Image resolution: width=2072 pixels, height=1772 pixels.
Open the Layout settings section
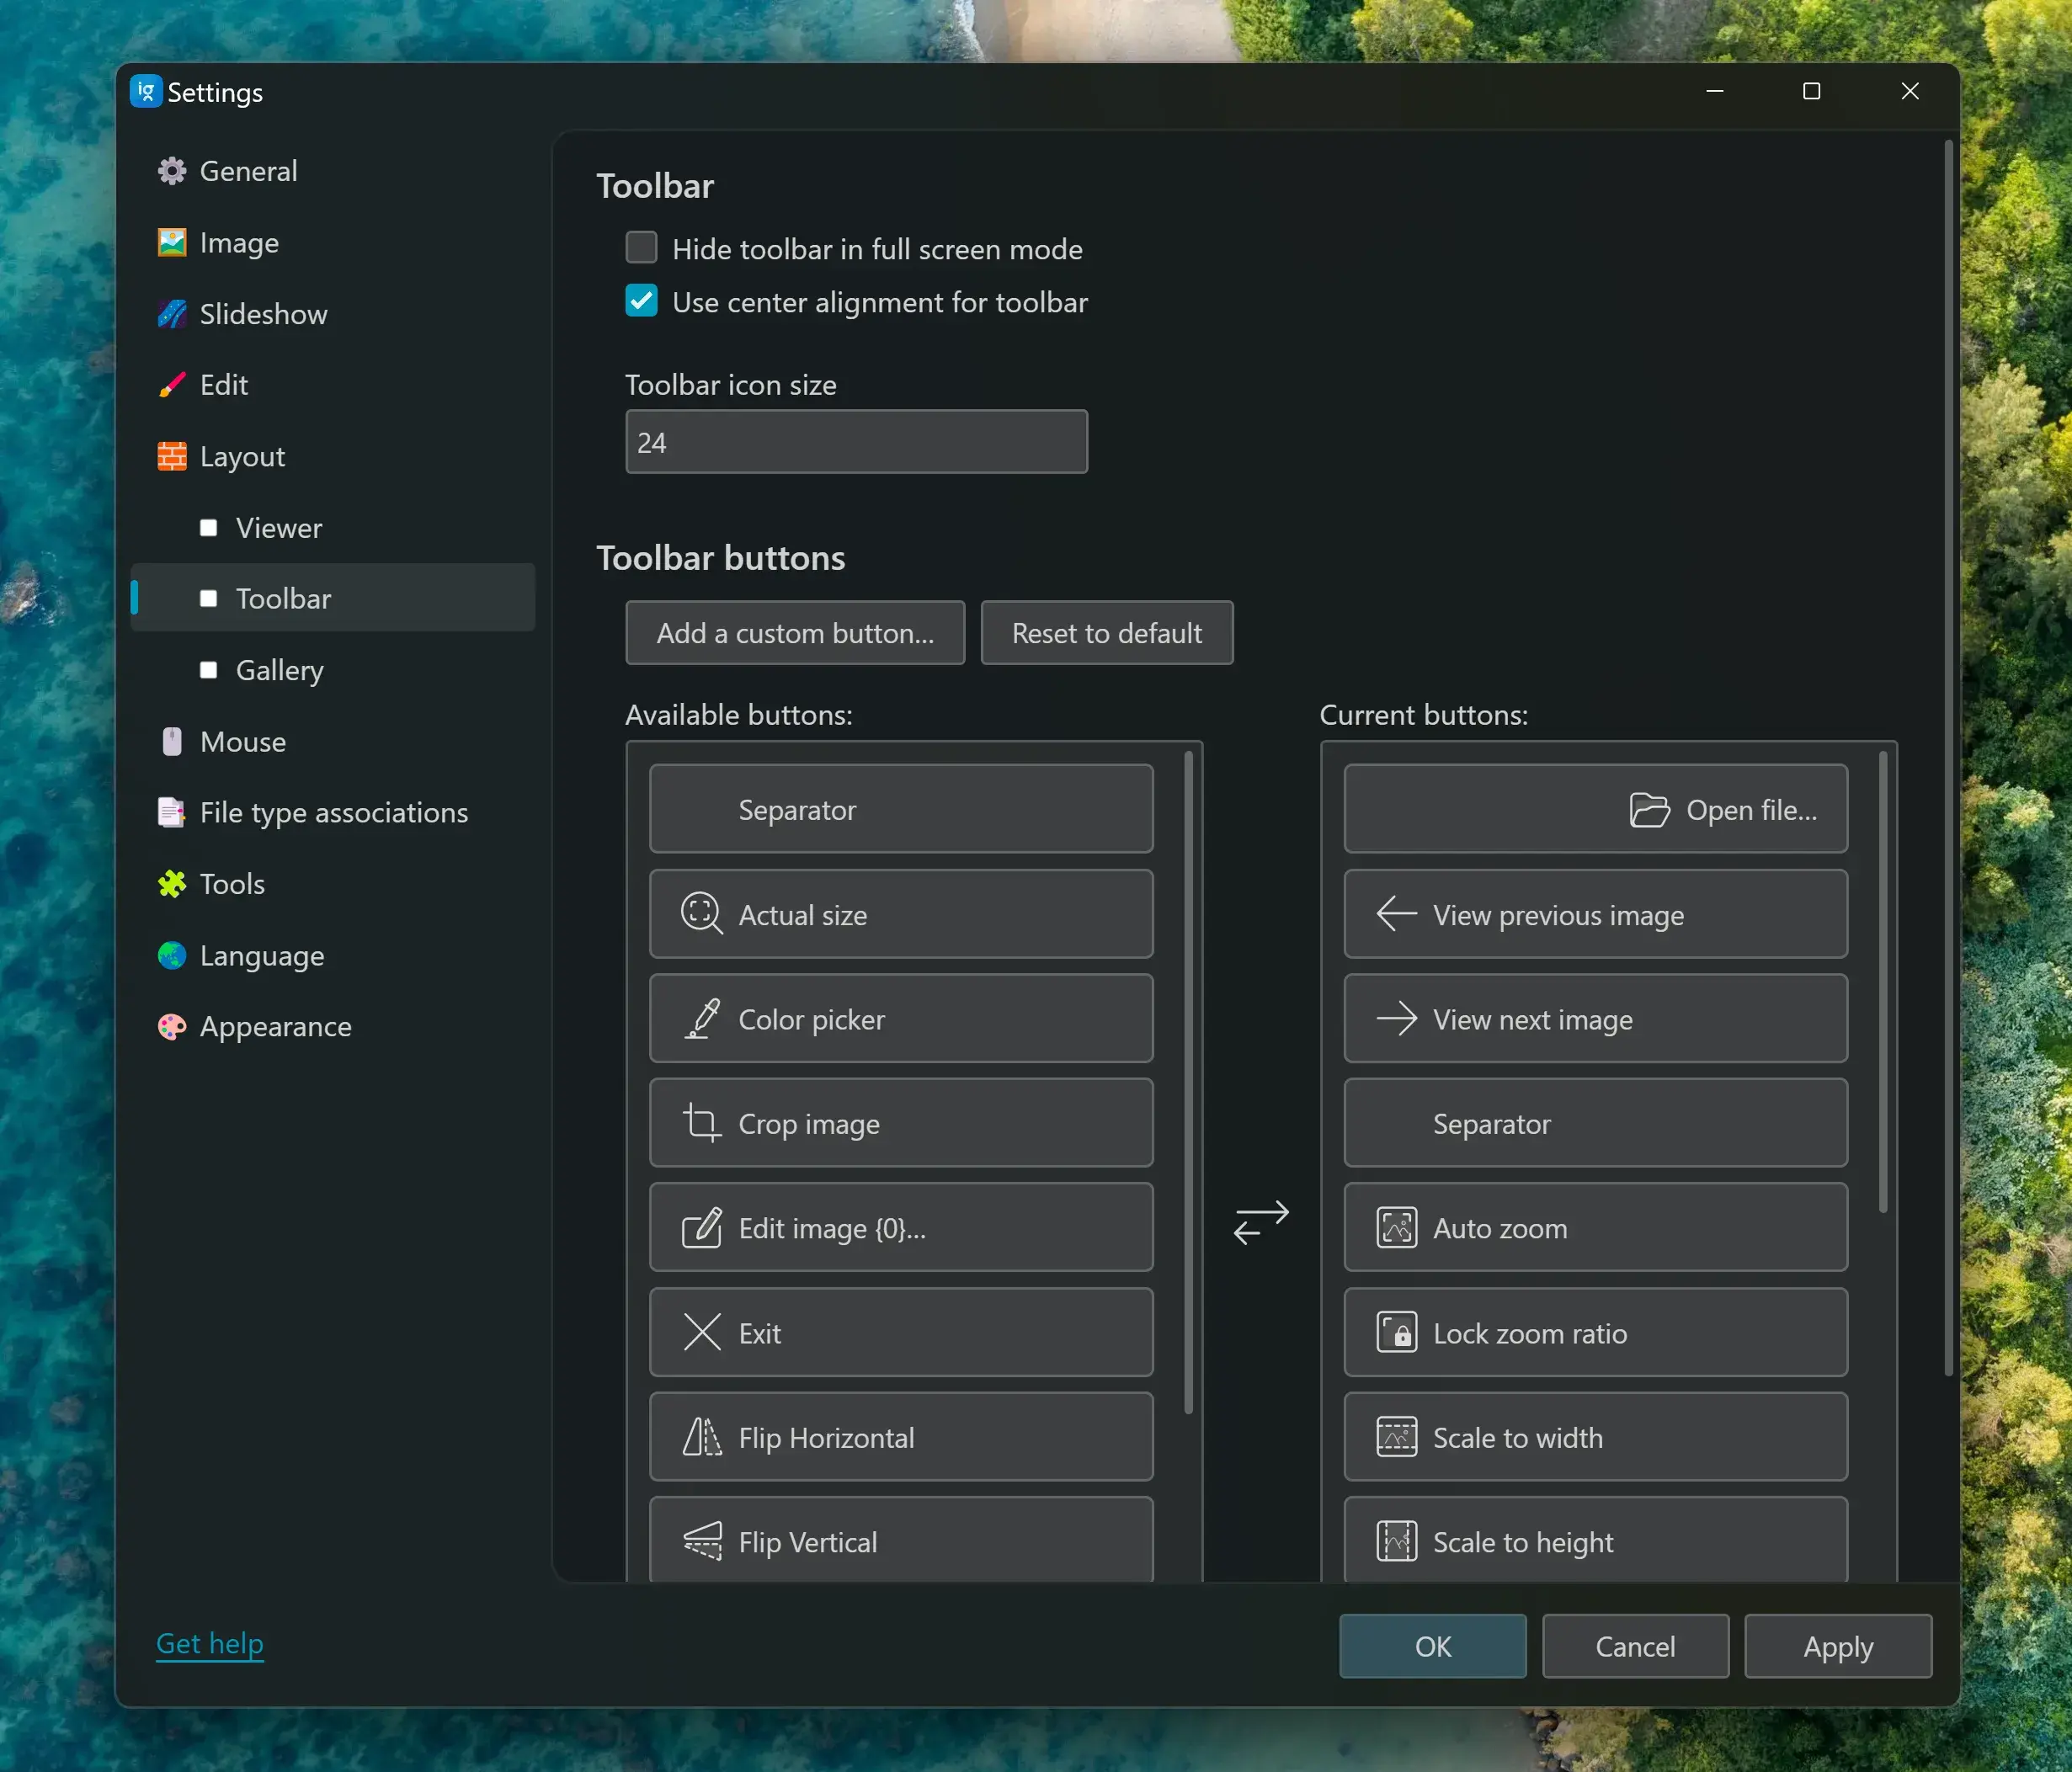pyautogui.click(x=241, y=457)
